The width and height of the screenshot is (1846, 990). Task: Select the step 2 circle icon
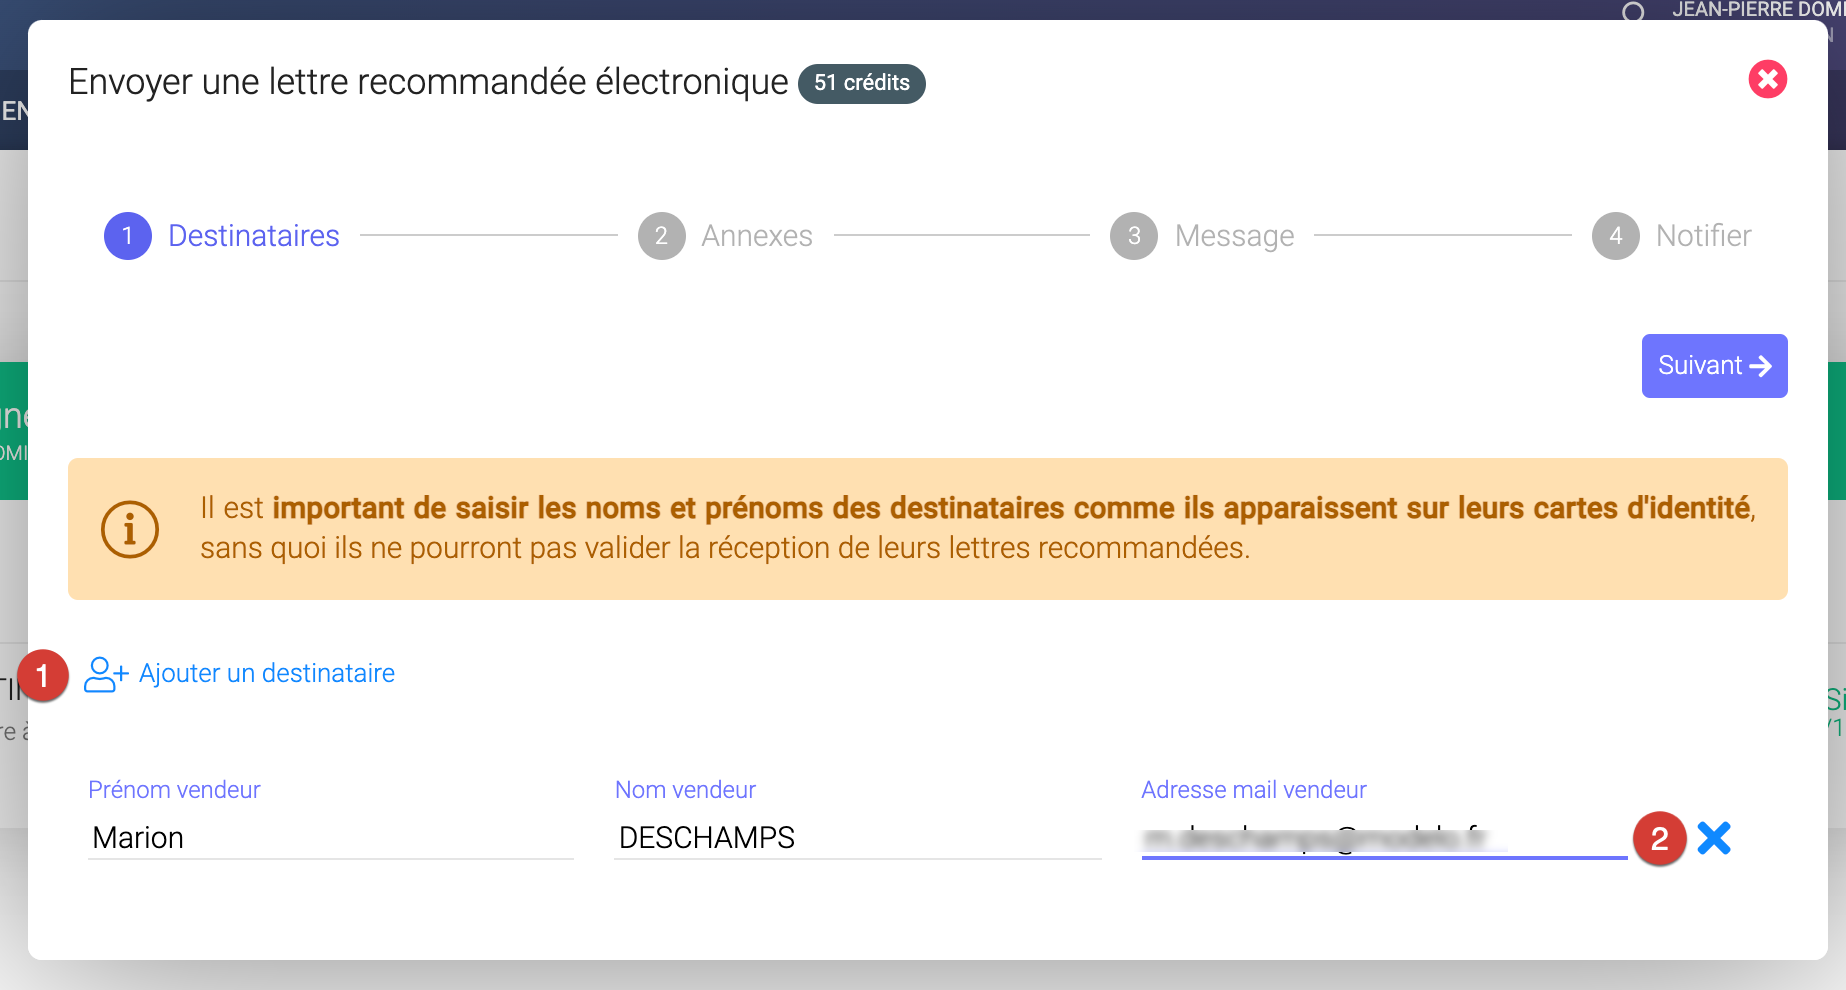coord(661,236)
